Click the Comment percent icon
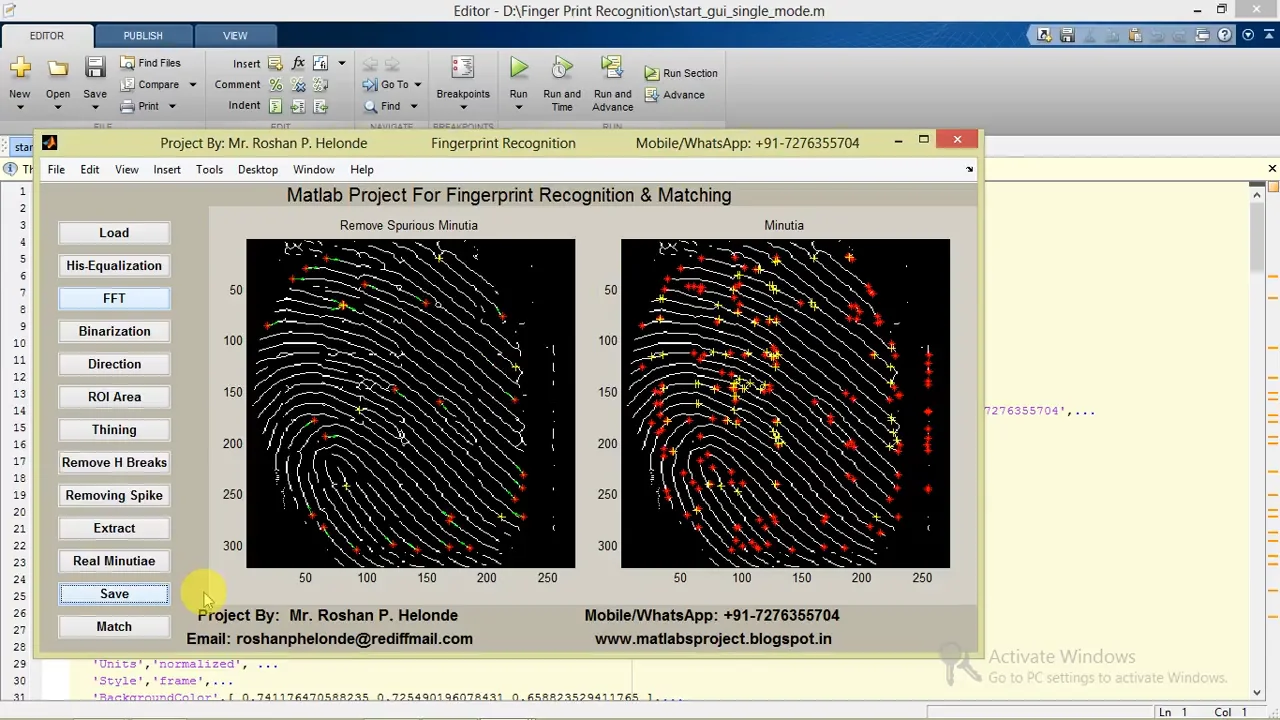The height and width of the screenshot is (720, 1280). [275, 85]
